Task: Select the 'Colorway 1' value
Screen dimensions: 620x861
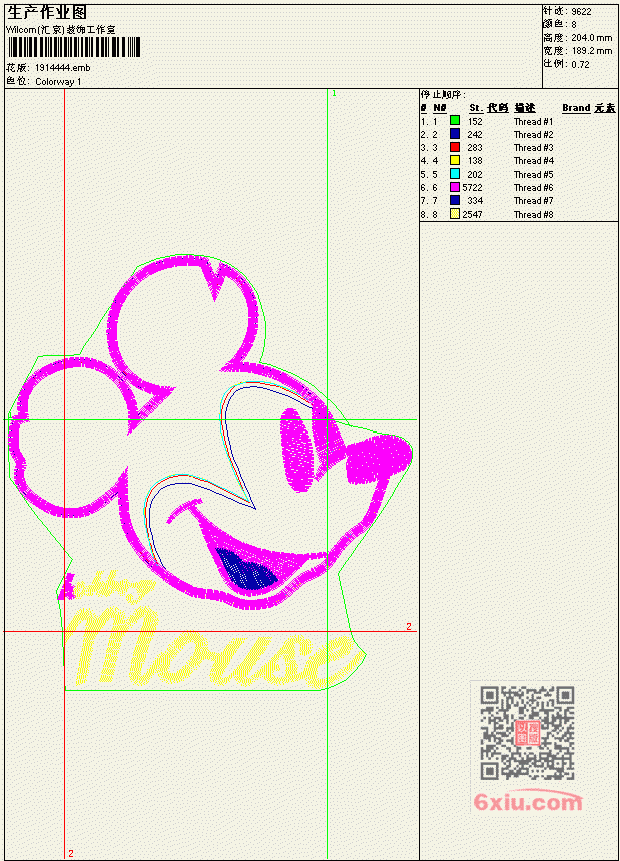Action: [x=58, y=81]
